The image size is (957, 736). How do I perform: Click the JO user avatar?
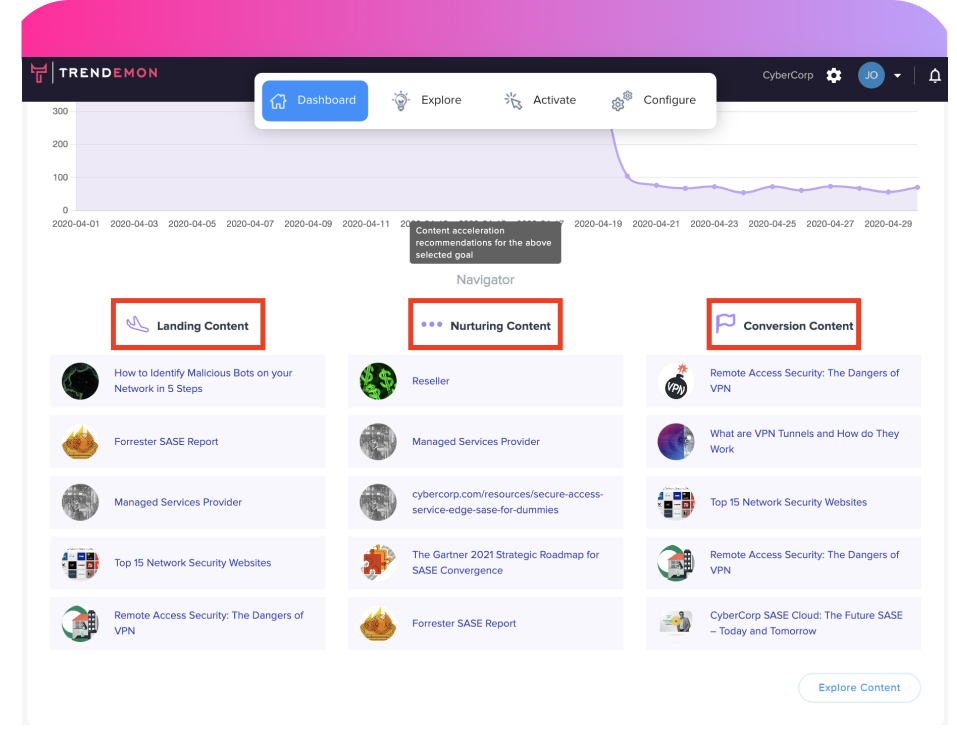click(x=871, y=75)
